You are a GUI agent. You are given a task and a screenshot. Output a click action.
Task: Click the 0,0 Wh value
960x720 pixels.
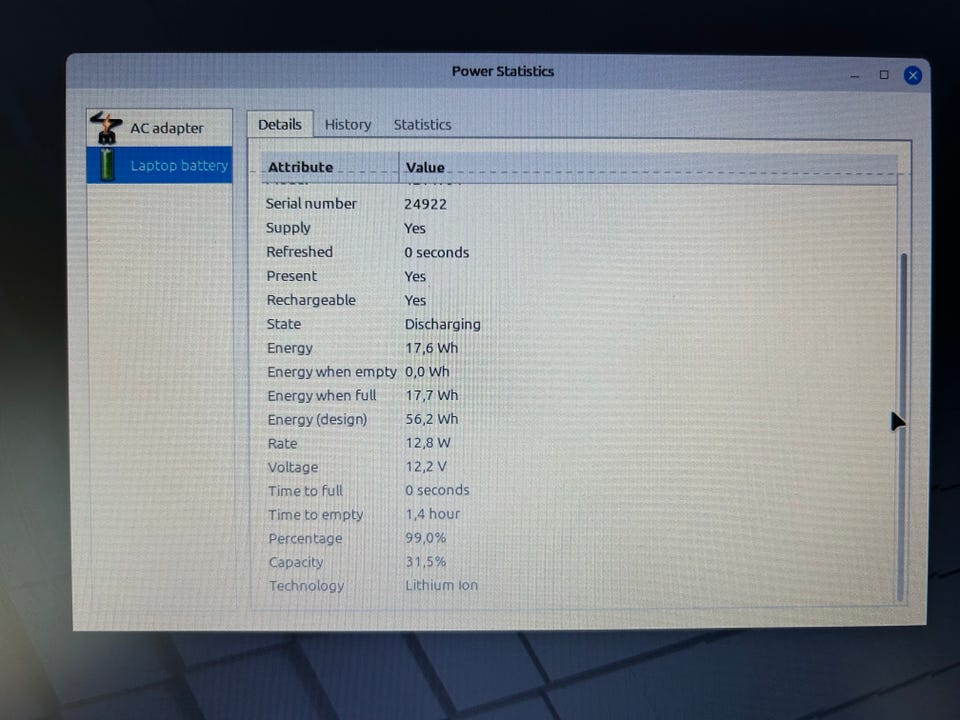point(427,372)
